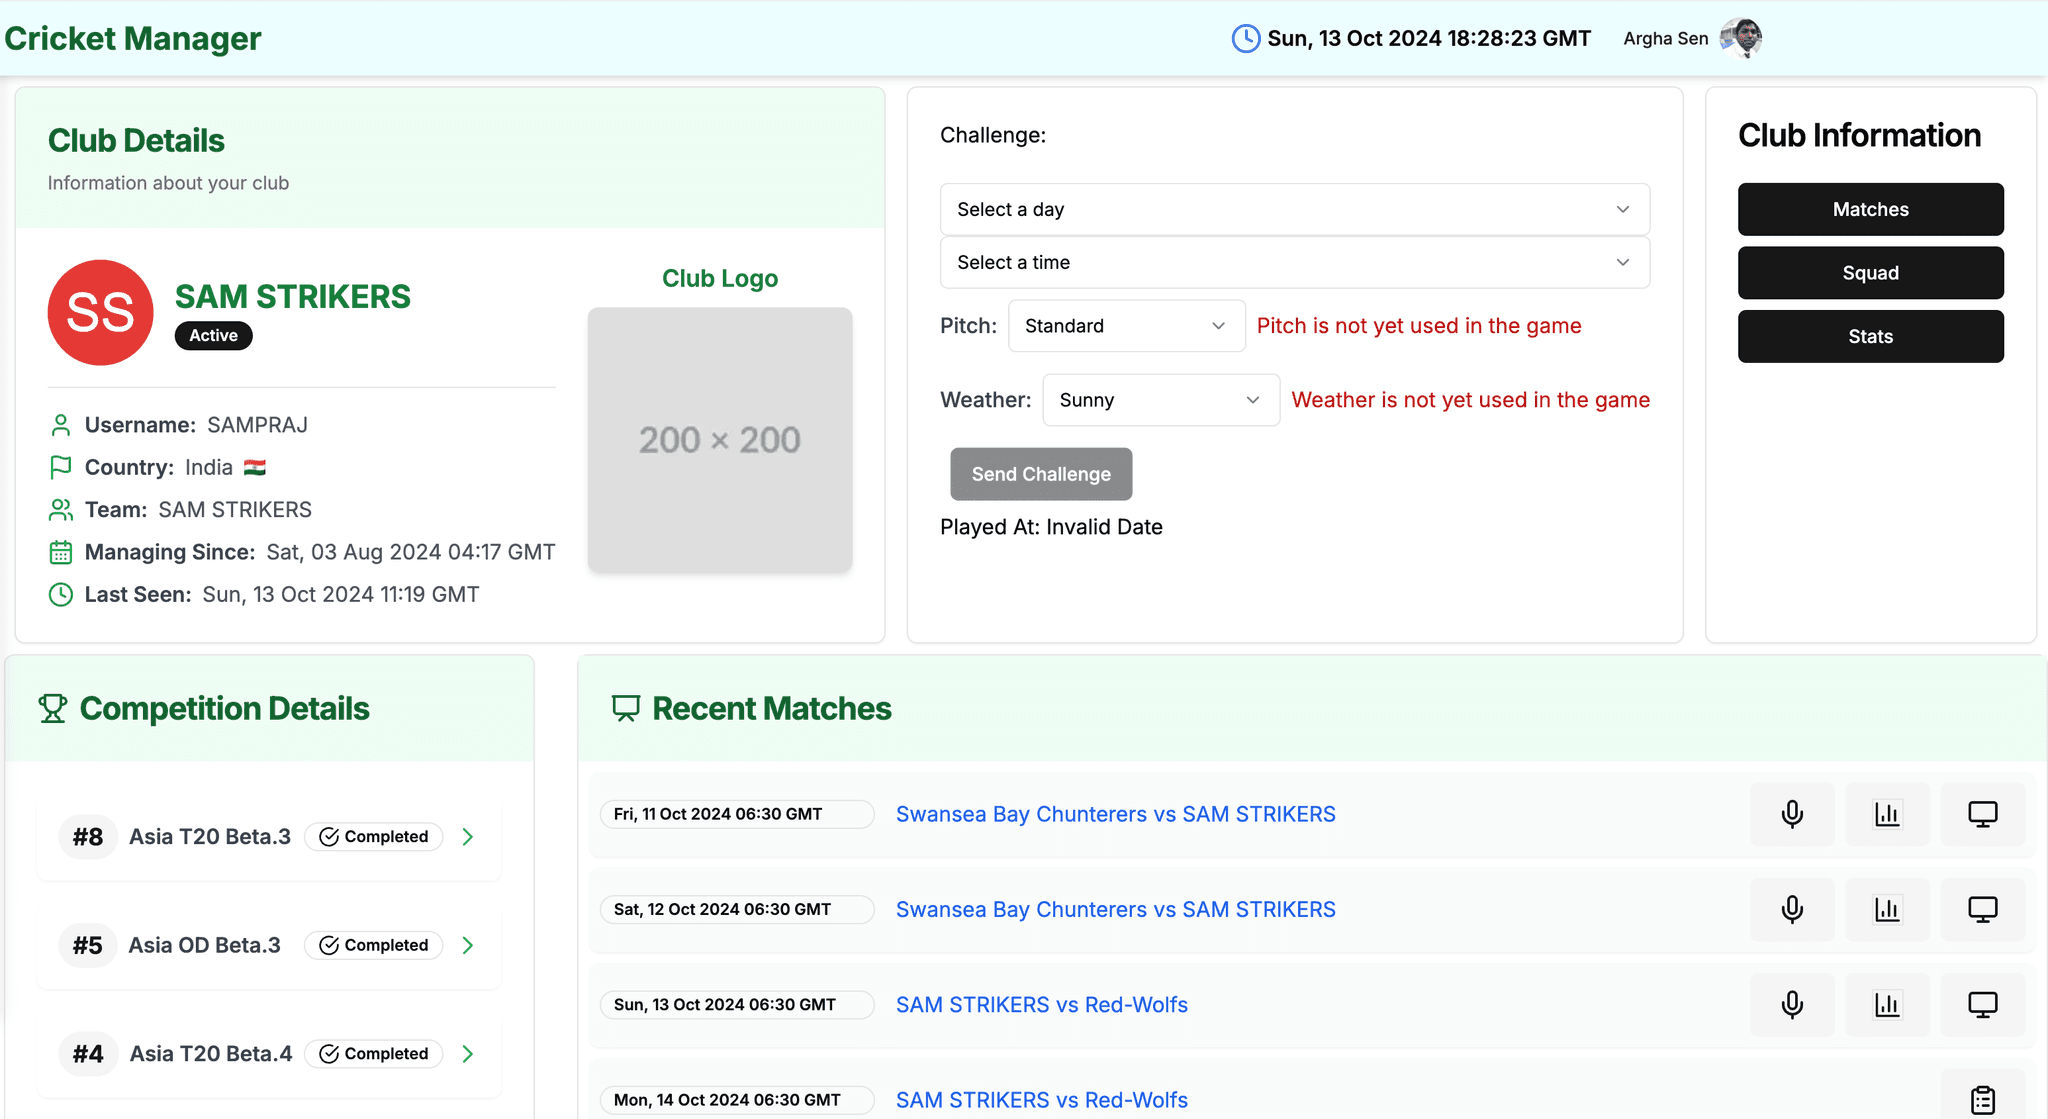Image resolution: width=2048 pixels, height=1119 pixels.
Task: Click the screen icon beside Recent Matches heading
Action: tap(625, 708)
